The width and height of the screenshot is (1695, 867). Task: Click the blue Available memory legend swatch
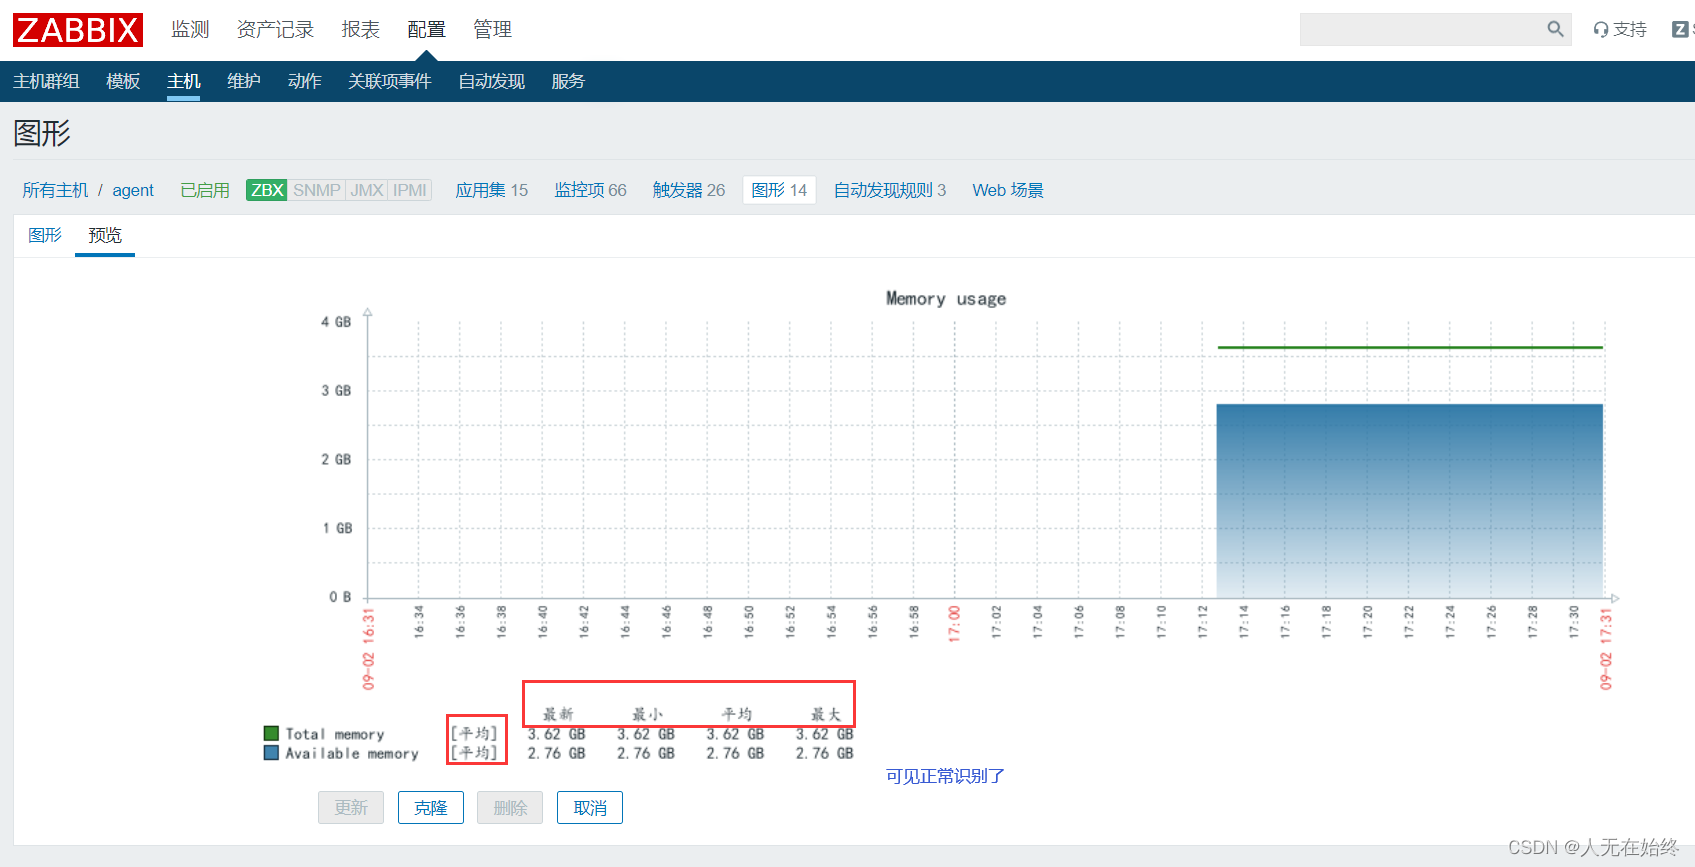coord(271,753)
